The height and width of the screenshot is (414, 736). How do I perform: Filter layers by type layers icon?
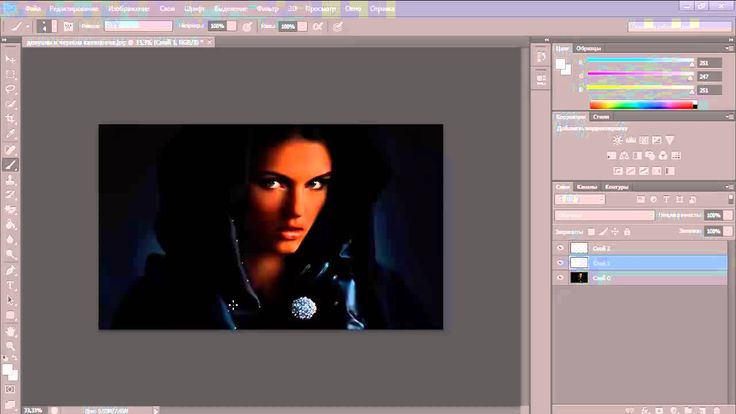coord(667,200)
